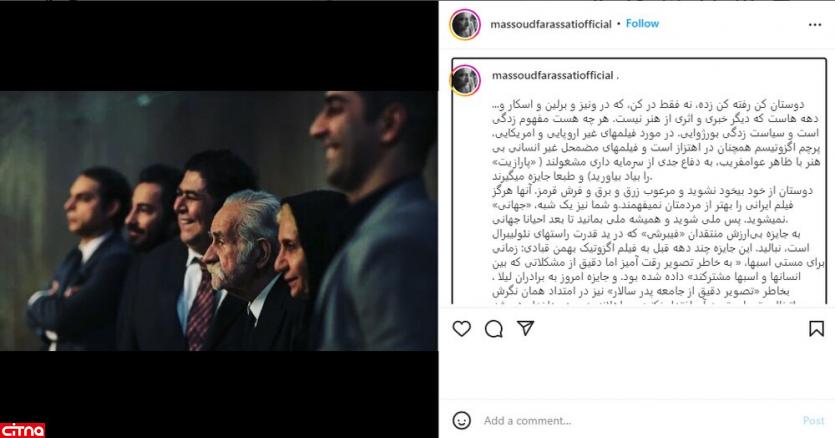Image resolution: width=835 pixels, height=438 pixels.
Task: Open the emoji picker smiley icon
Action: coord(462,420)
